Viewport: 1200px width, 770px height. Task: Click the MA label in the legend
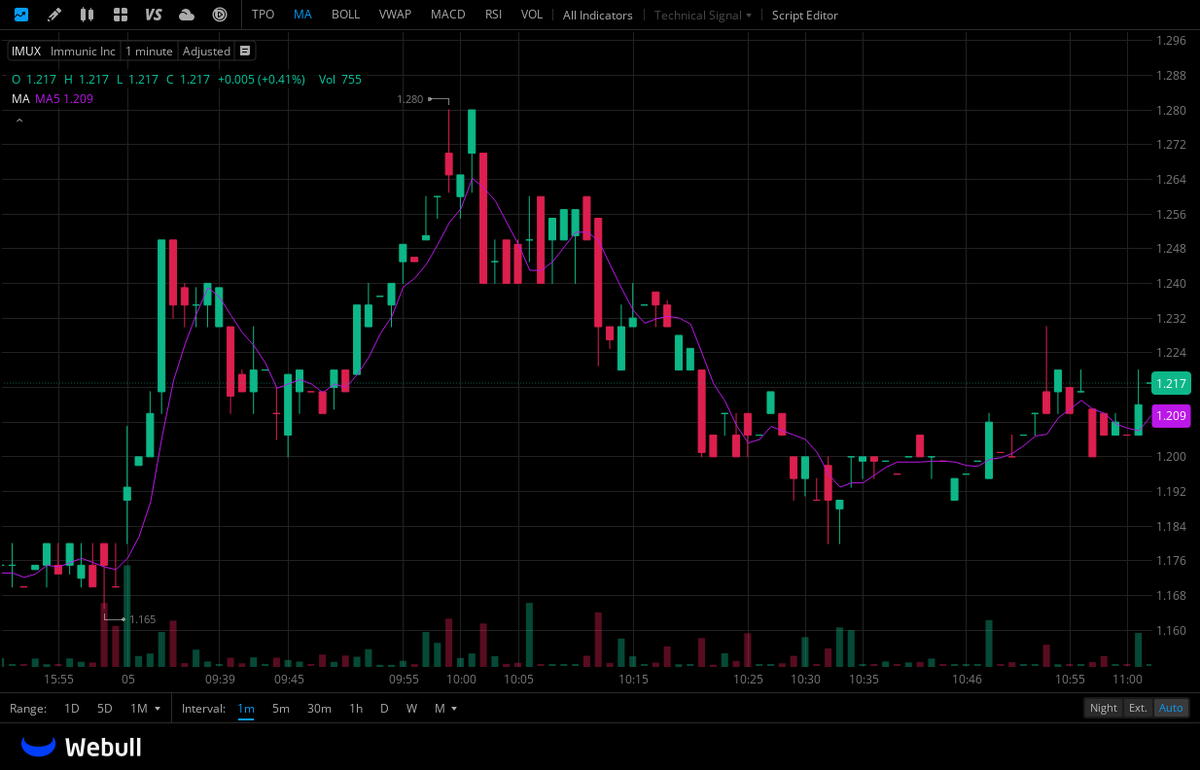[x=20, y=98]
